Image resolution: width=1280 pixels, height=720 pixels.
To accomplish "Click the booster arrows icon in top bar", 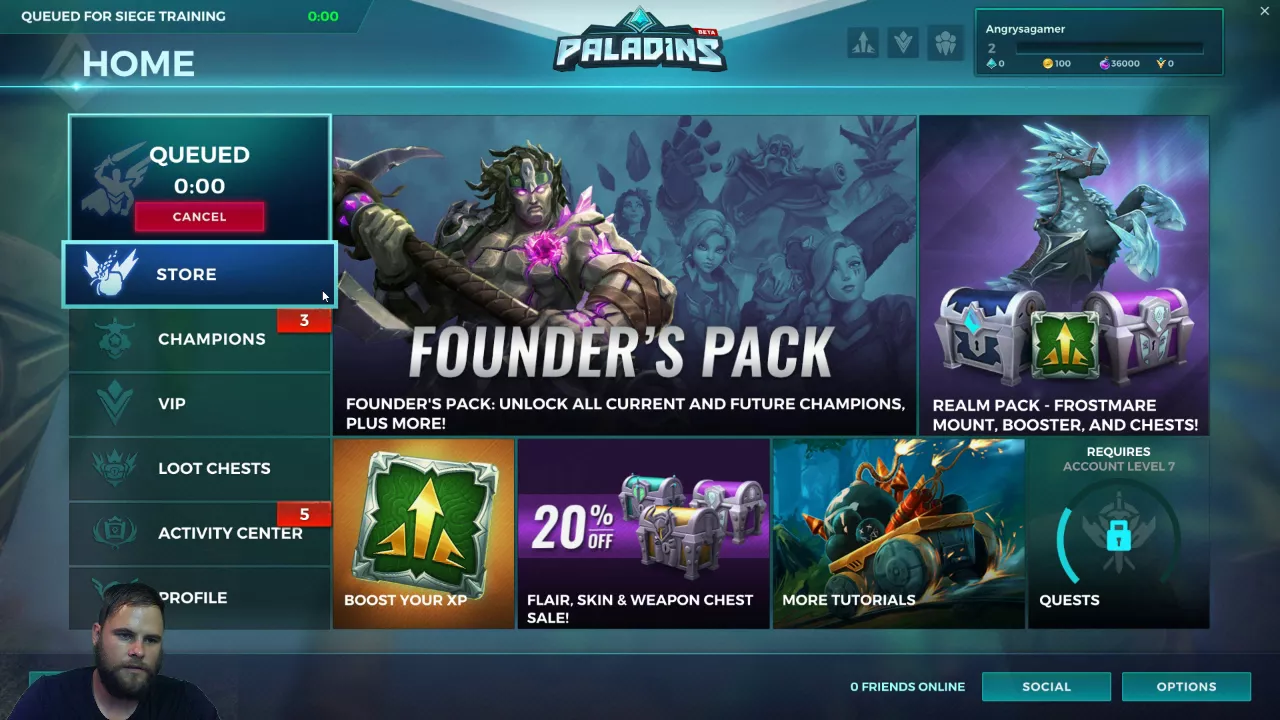I will 863,42.
